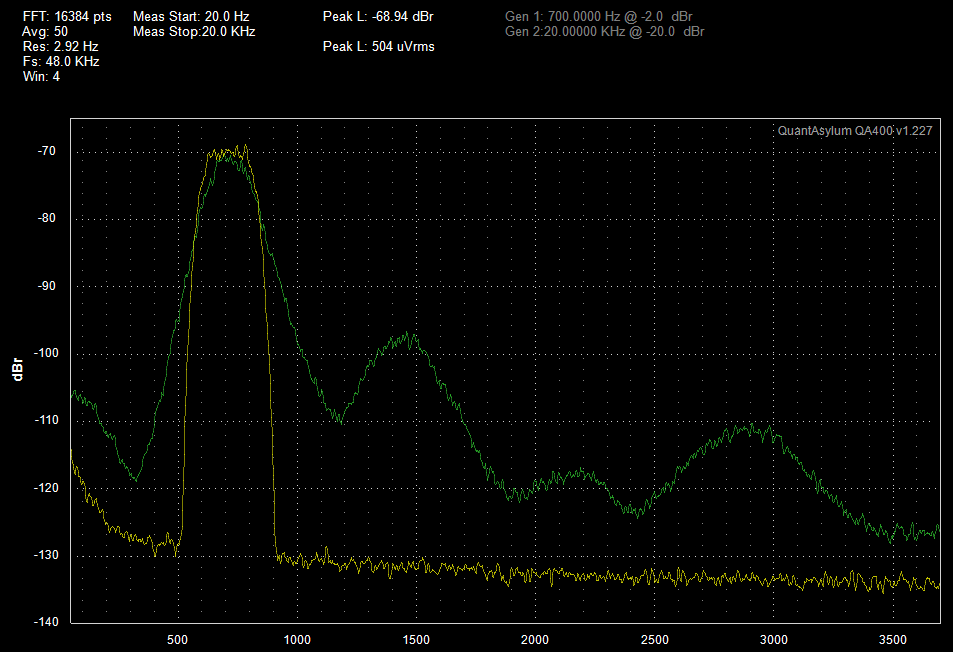
Task: Select the Avg: 50 text
Action: coord(45,32)
